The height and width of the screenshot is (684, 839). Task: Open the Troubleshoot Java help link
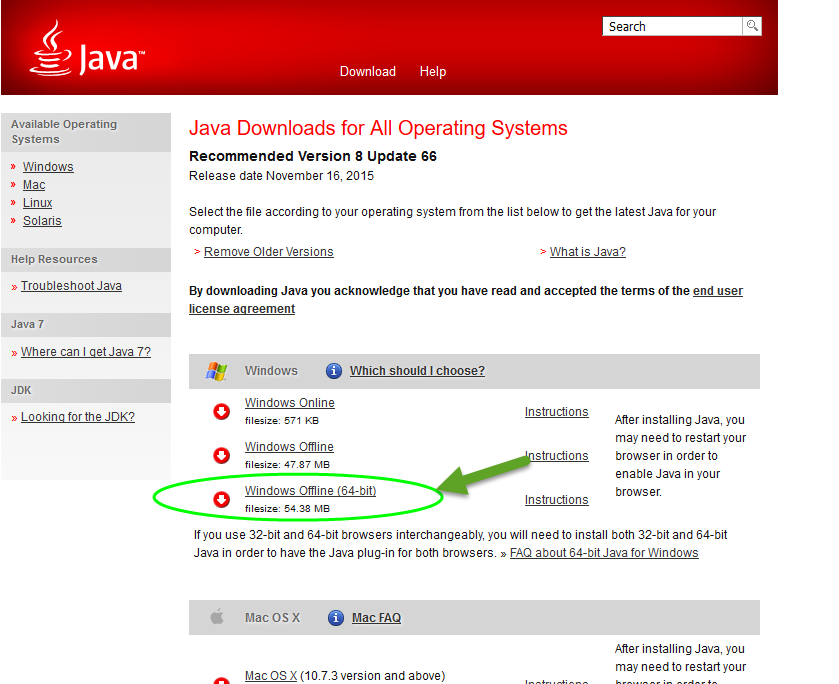(71, 286)
